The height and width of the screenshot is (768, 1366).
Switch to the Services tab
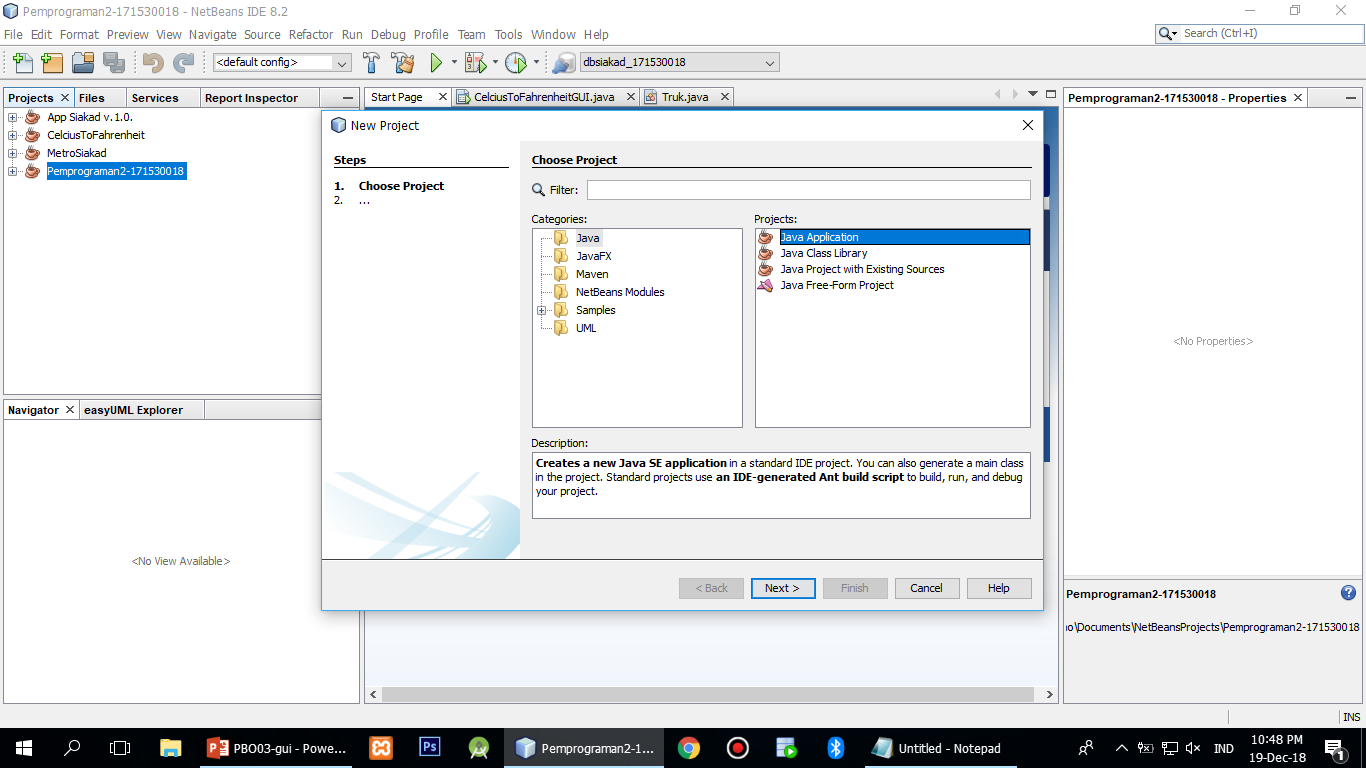155,98
